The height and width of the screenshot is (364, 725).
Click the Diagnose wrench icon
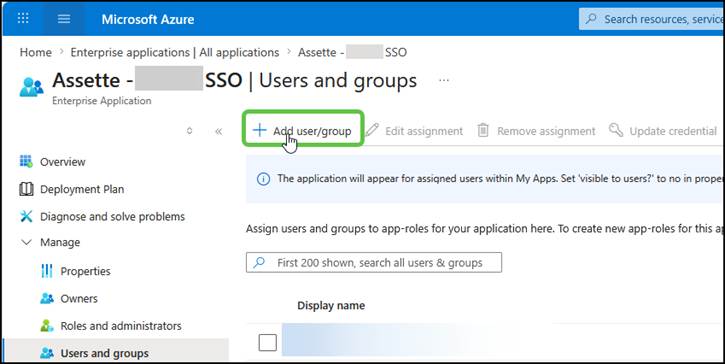pyautogui.click(x=26, y=216)
